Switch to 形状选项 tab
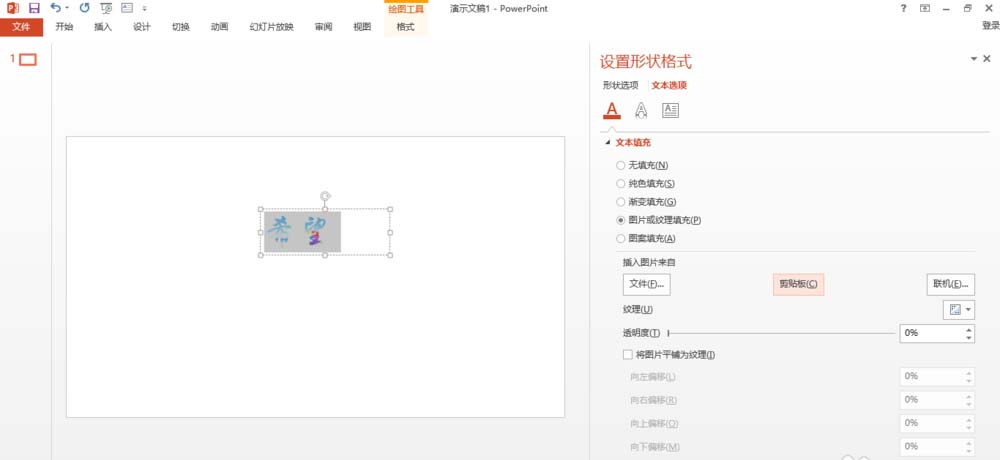 [621, 85]
